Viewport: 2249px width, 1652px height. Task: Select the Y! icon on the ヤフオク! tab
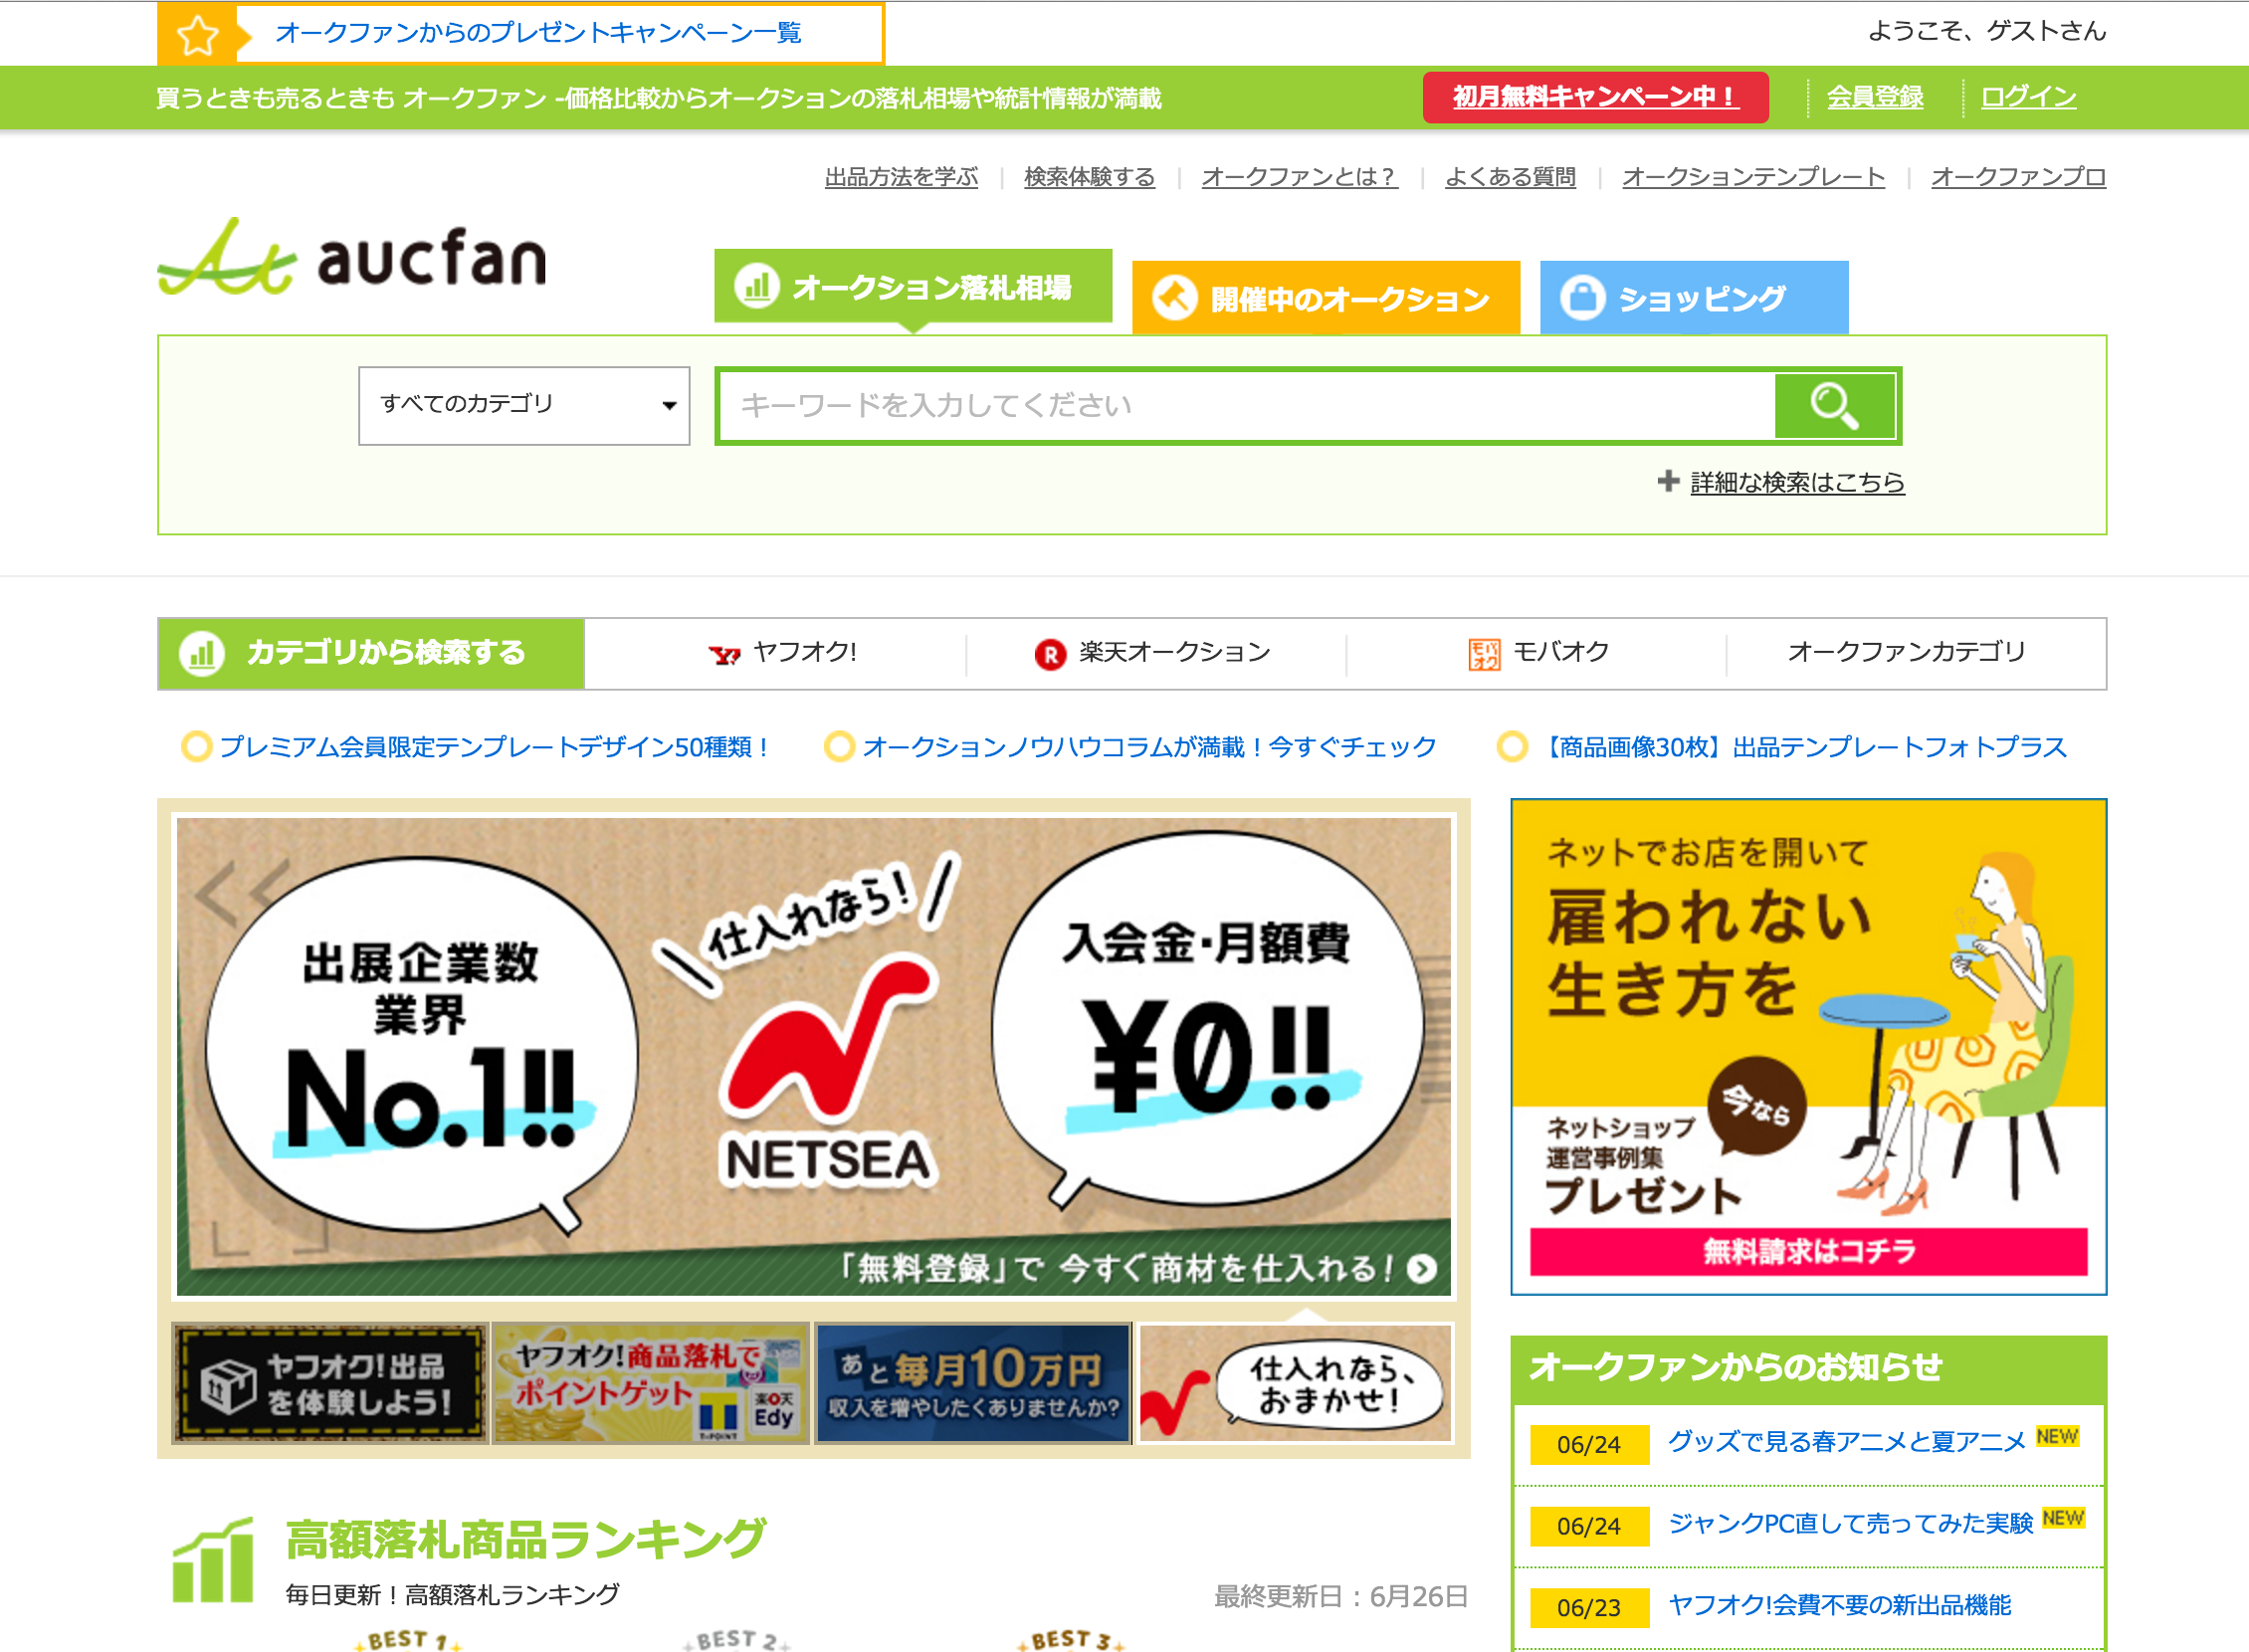tap(729, 651)
